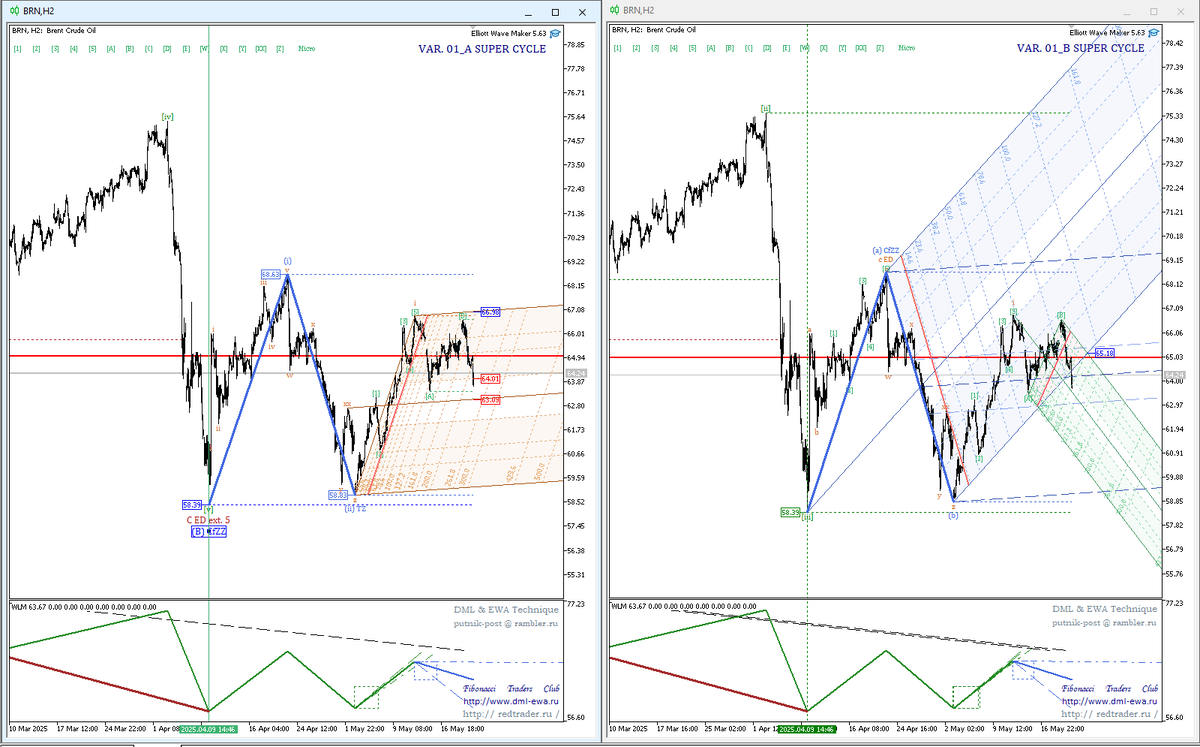The image size is (1200, 747).
Task: Select the [Y] wave label in the VAR. 01_B chart
Action: pos(842,48)
